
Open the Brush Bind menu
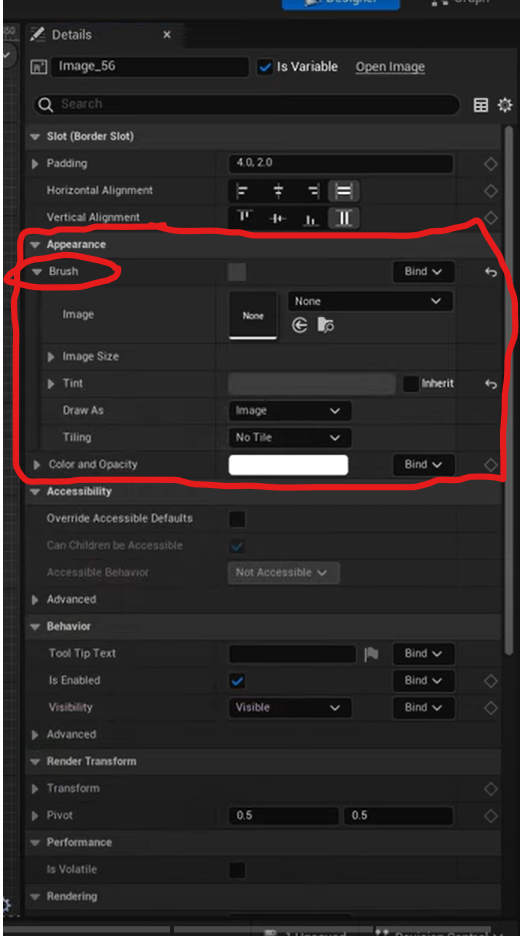click(x=423, y=272)
